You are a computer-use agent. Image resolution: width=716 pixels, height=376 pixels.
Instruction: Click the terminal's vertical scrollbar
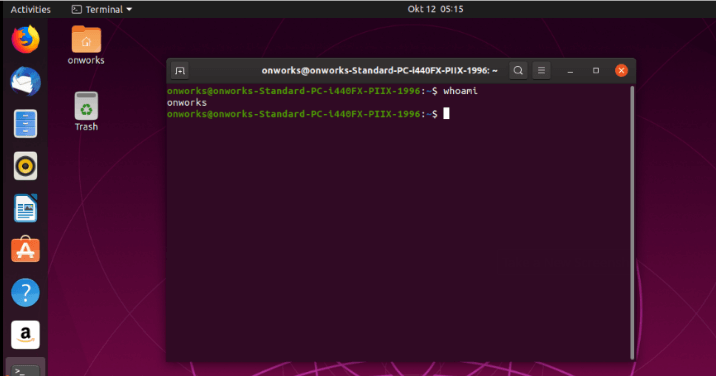pos(632,223)
